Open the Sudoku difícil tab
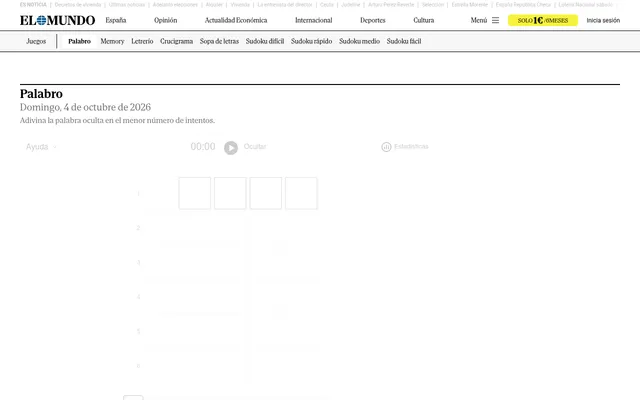640x400 pixels. [x=265, y=41]
